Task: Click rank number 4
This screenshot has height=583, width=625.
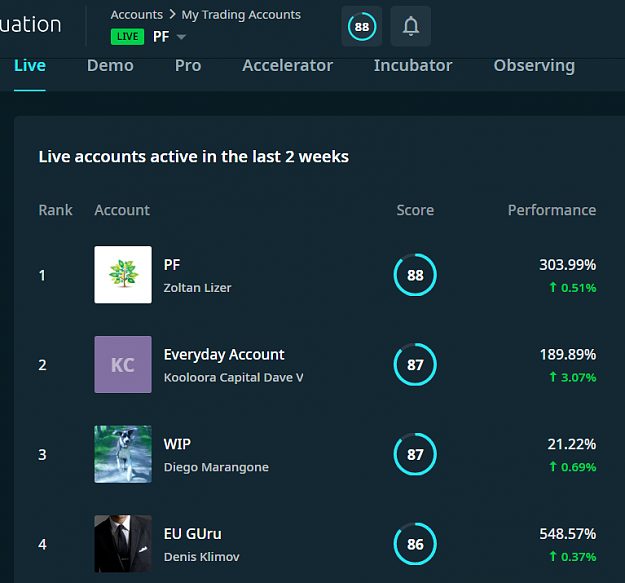Action: 42,544
